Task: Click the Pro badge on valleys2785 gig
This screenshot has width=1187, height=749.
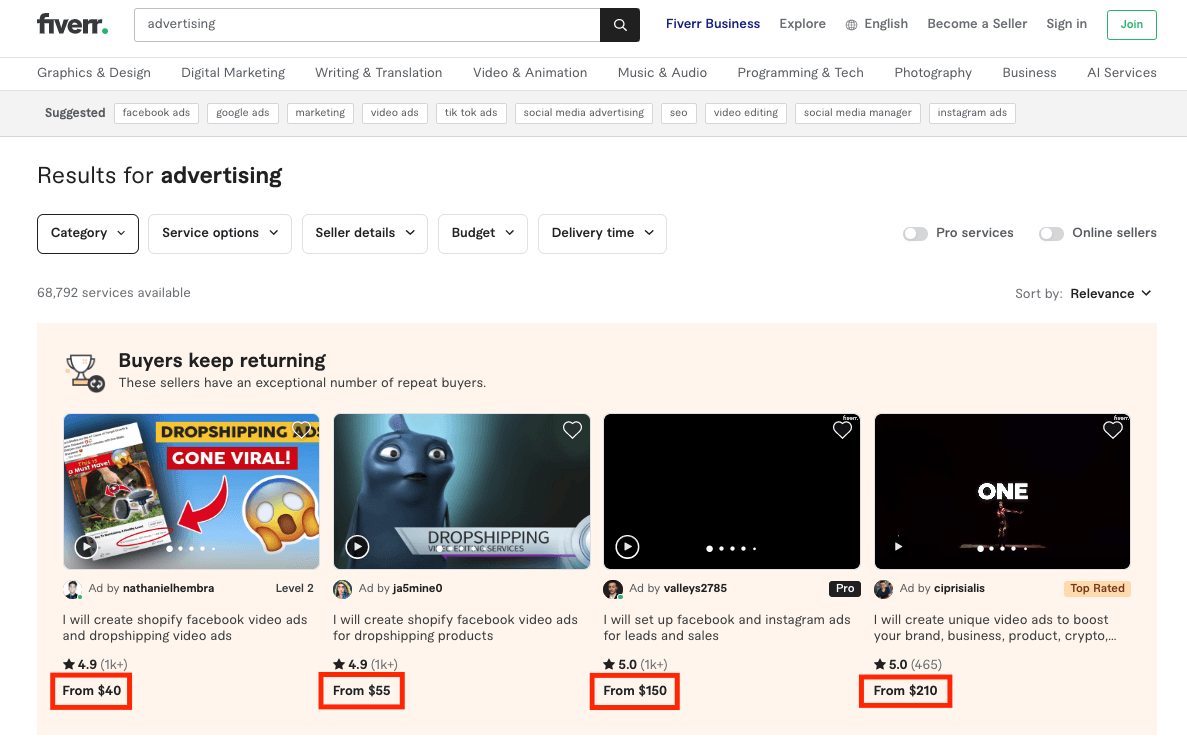Action: point(845,588)
